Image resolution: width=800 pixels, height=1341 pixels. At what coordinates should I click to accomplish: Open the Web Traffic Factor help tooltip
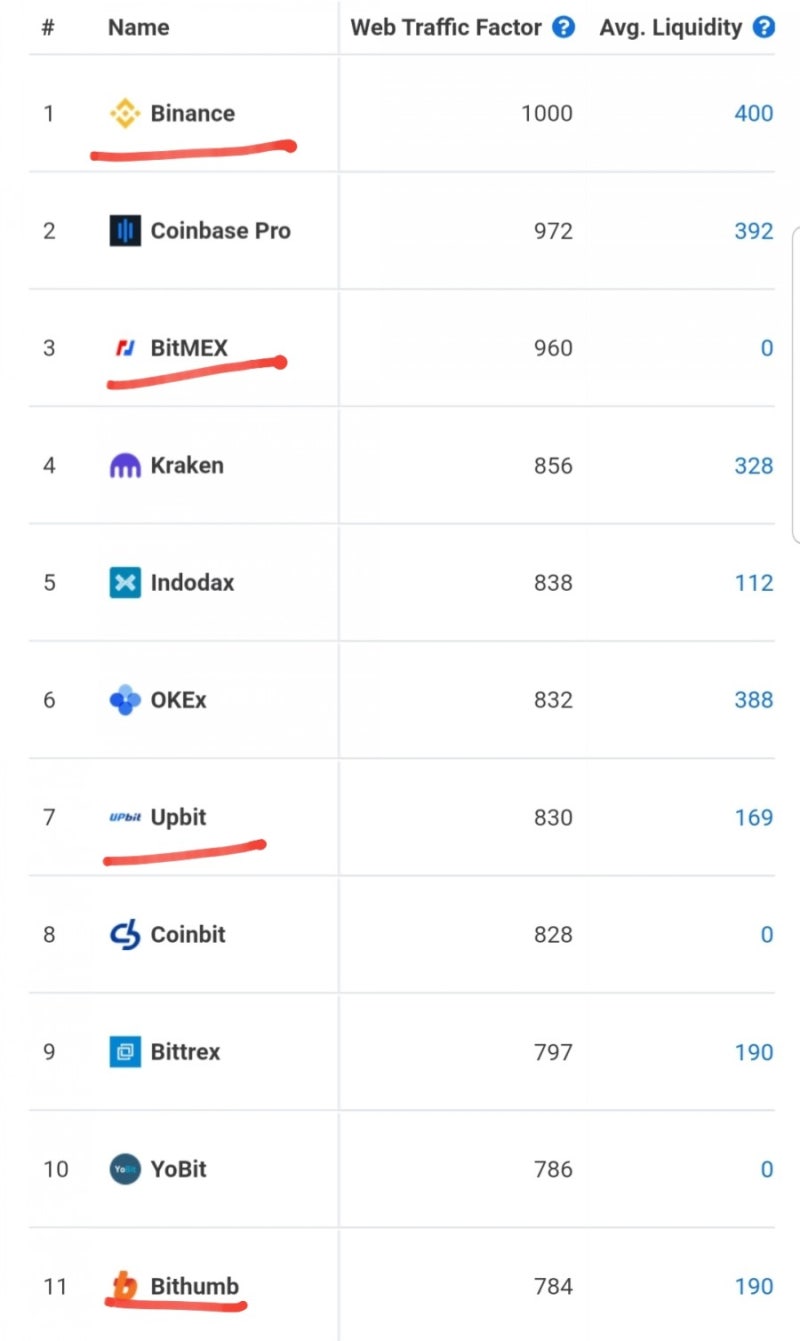[563, 27]
